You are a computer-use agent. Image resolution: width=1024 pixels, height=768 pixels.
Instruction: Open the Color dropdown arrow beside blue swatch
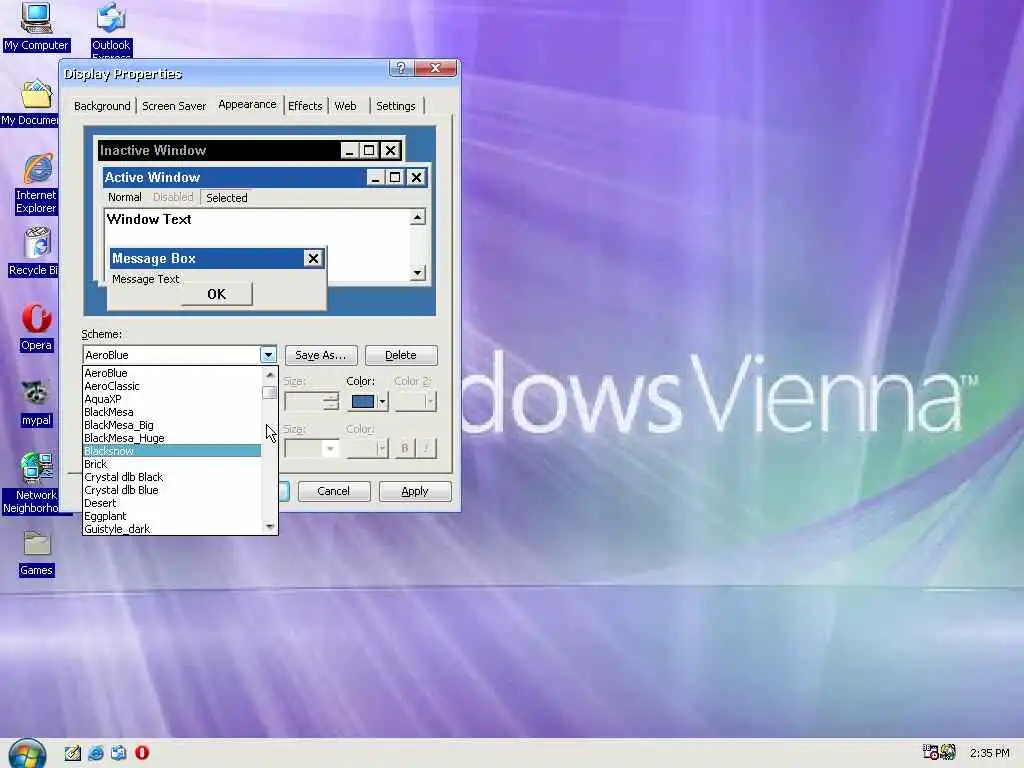tap(383, 402)
